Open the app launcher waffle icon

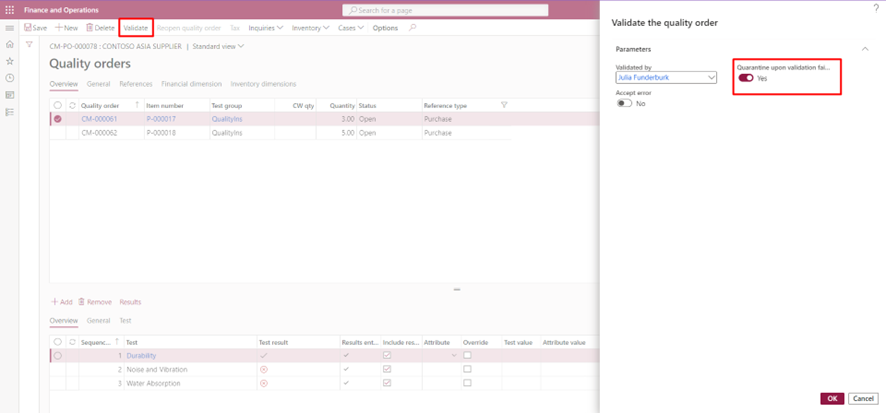point(9,10)
